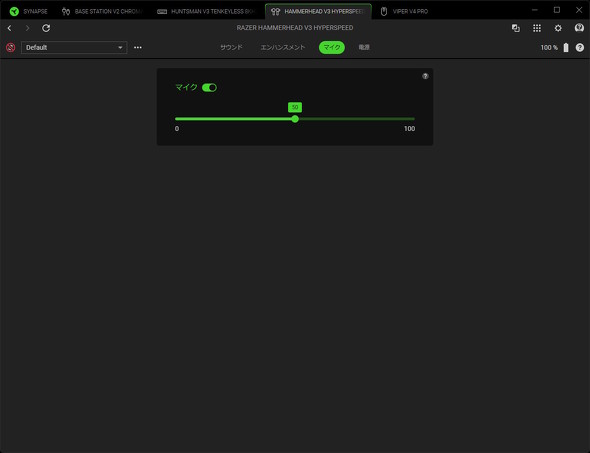Screen dimensions: 590x453
Task: Open the modules grid icon
Action: click(537, 28)
